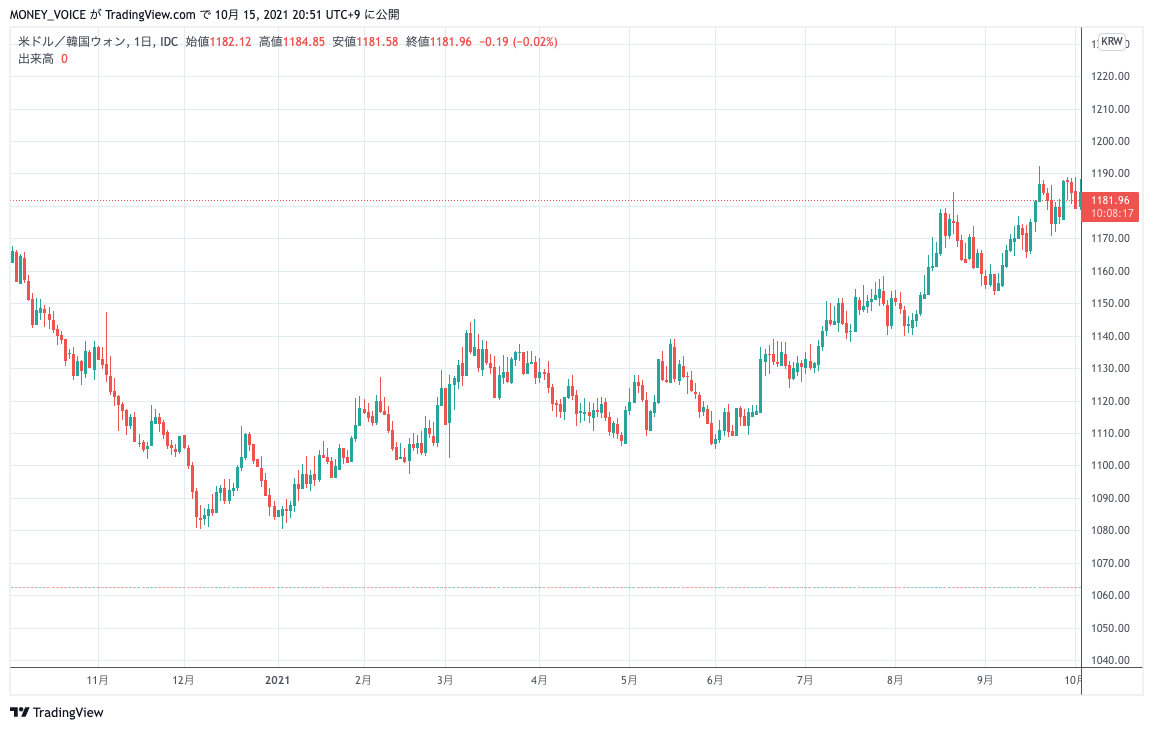
Task: Click the 終値 close value in header
Action: 450,42
